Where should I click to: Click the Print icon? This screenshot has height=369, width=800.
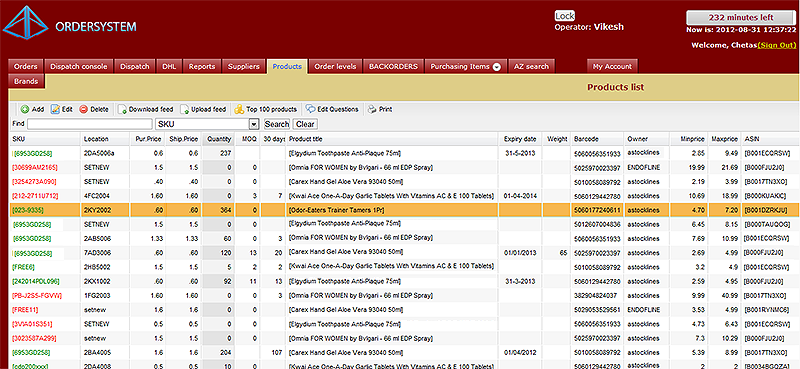(x=372, y=109)
